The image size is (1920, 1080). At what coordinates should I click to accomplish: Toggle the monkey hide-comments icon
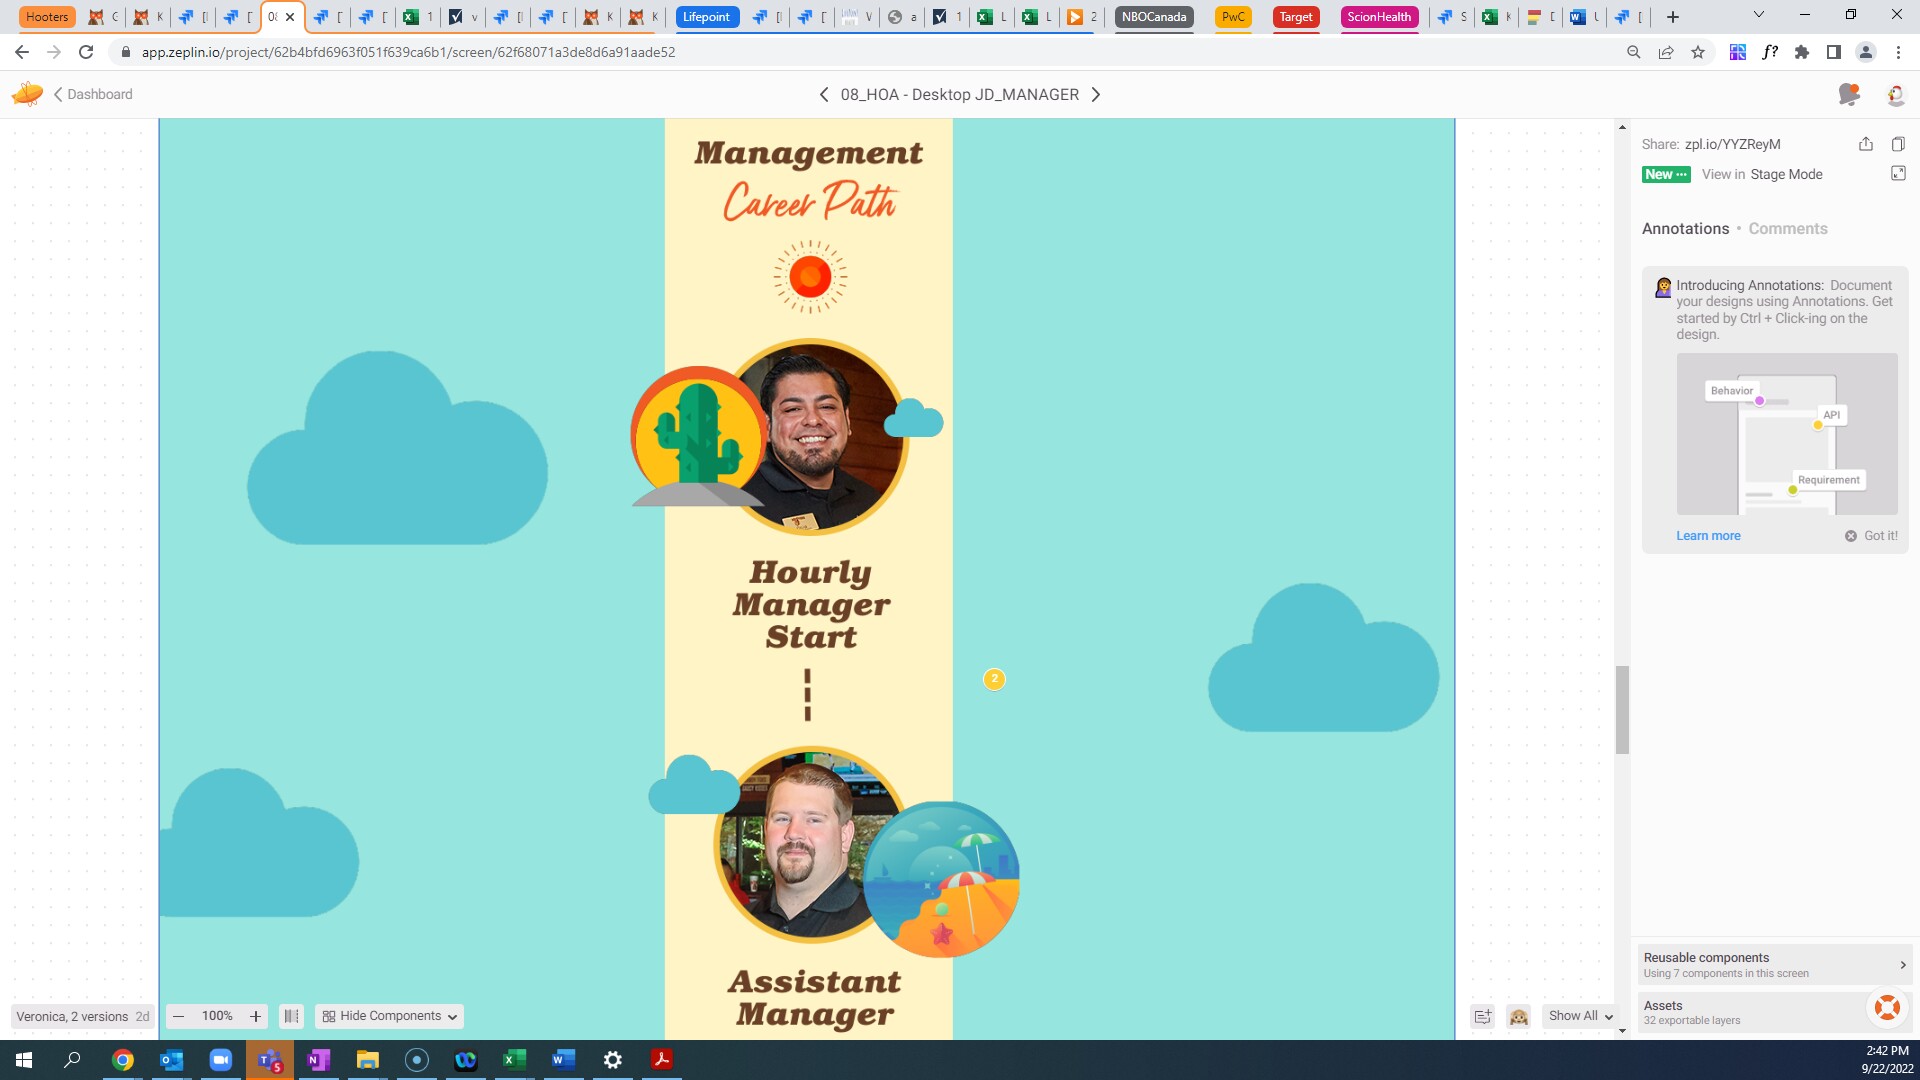tap(1518, 1016)
